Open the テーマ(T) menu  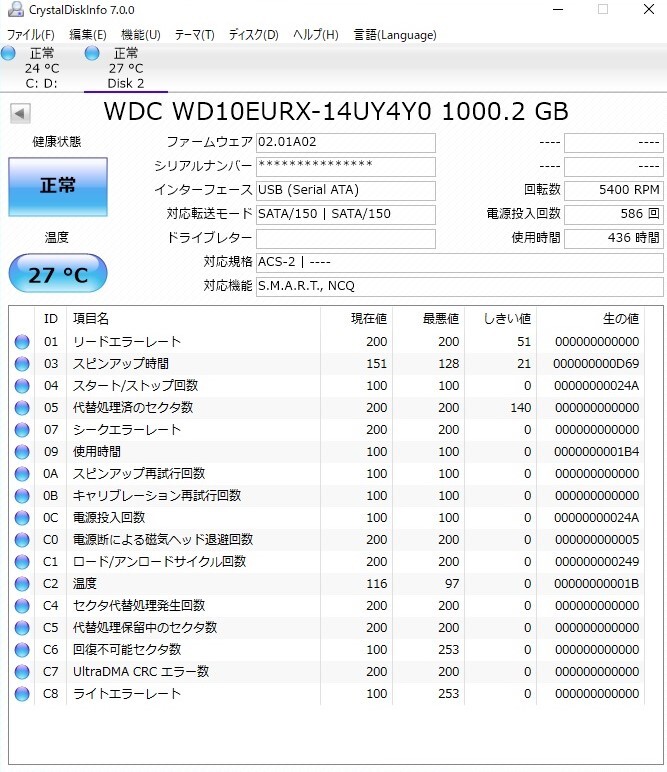[x=195, y=35]
